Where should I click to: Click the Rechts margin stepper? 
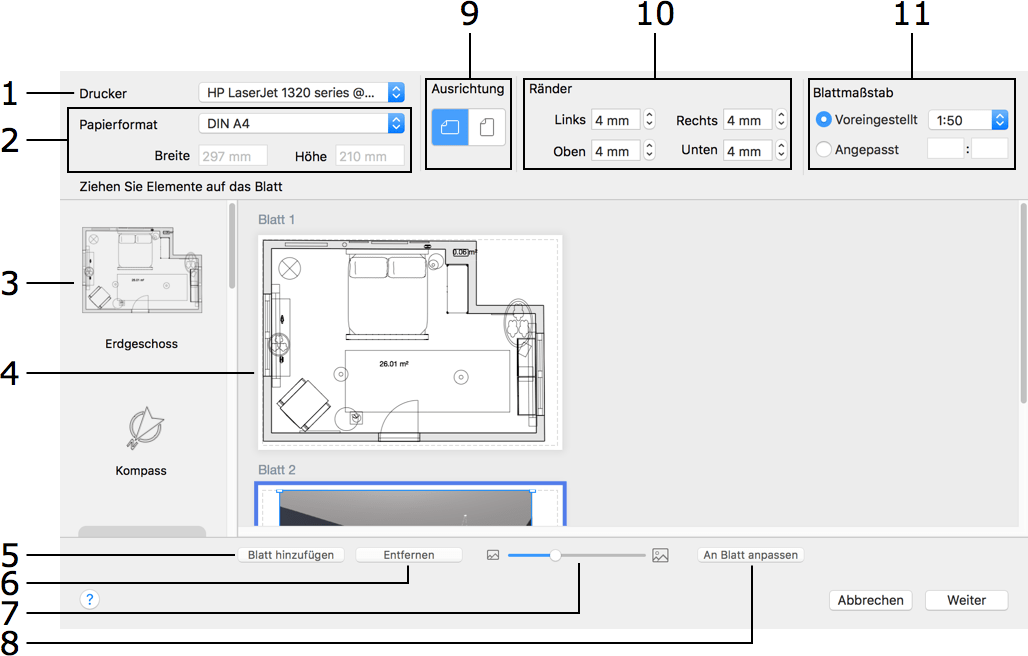[781, 119]
